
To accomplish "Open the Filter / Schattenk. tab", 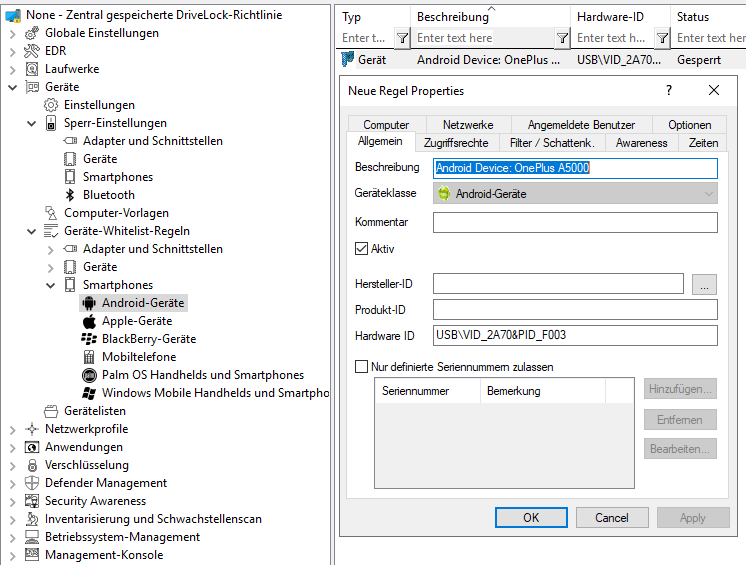I will point(552,143).
